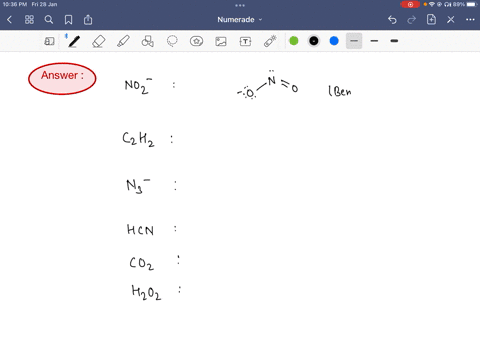Viewport: 480px width, 360px height.
Task: Add a new page
Action: (431, 20)
